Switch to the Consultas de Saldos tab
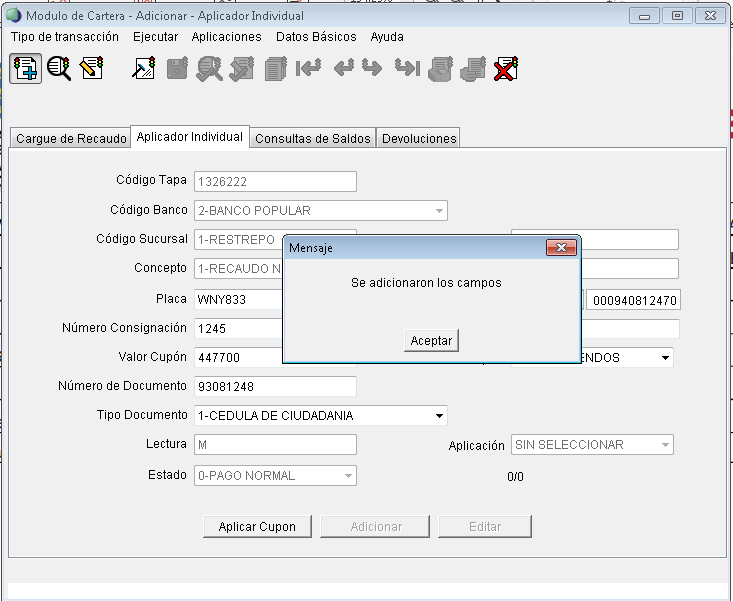The width and height of the screenshot is (733, 601). coord(313,139)
